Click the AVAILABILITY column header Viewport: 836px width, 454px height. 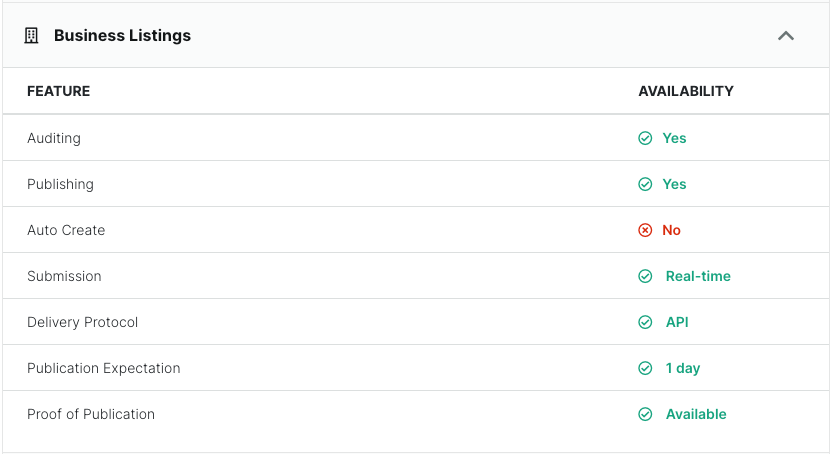[686, 91]
